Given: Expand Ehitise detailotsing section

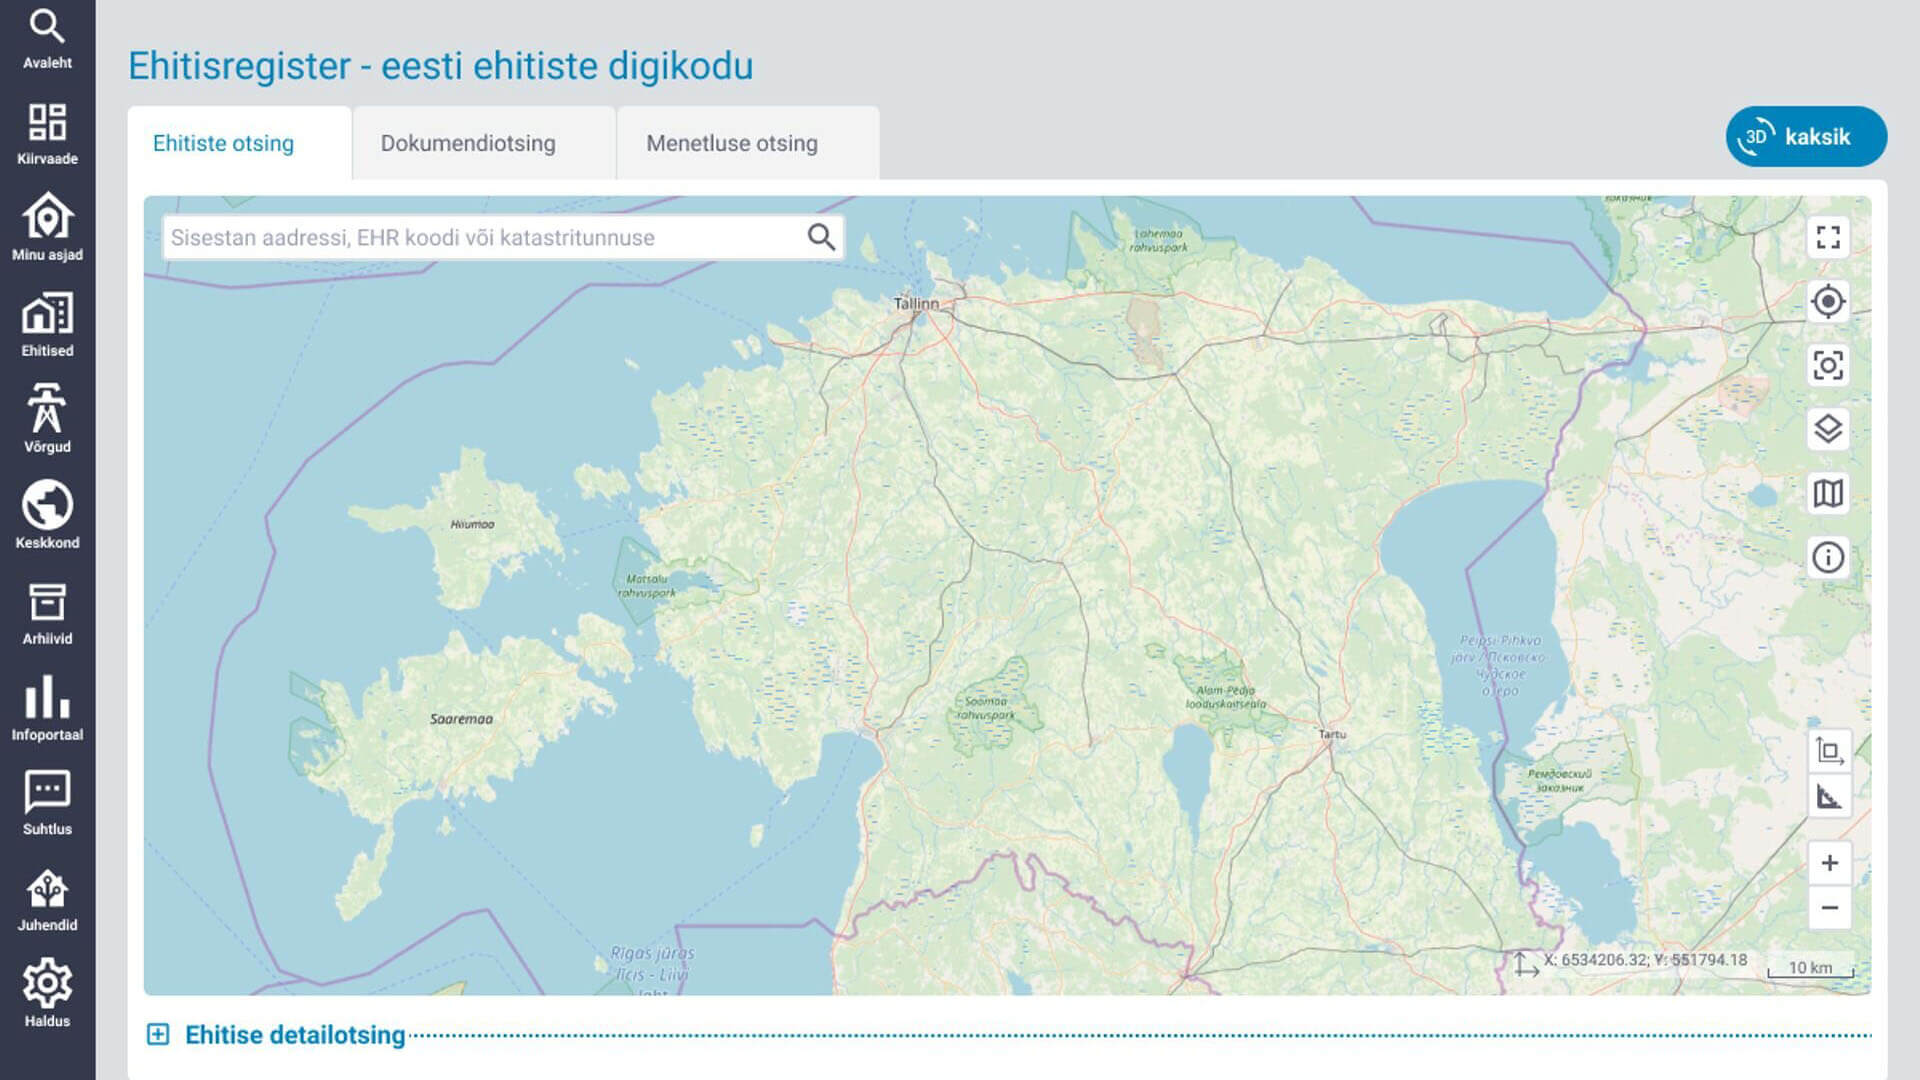Looking at the screenshot, I should tap(158, 1034).
